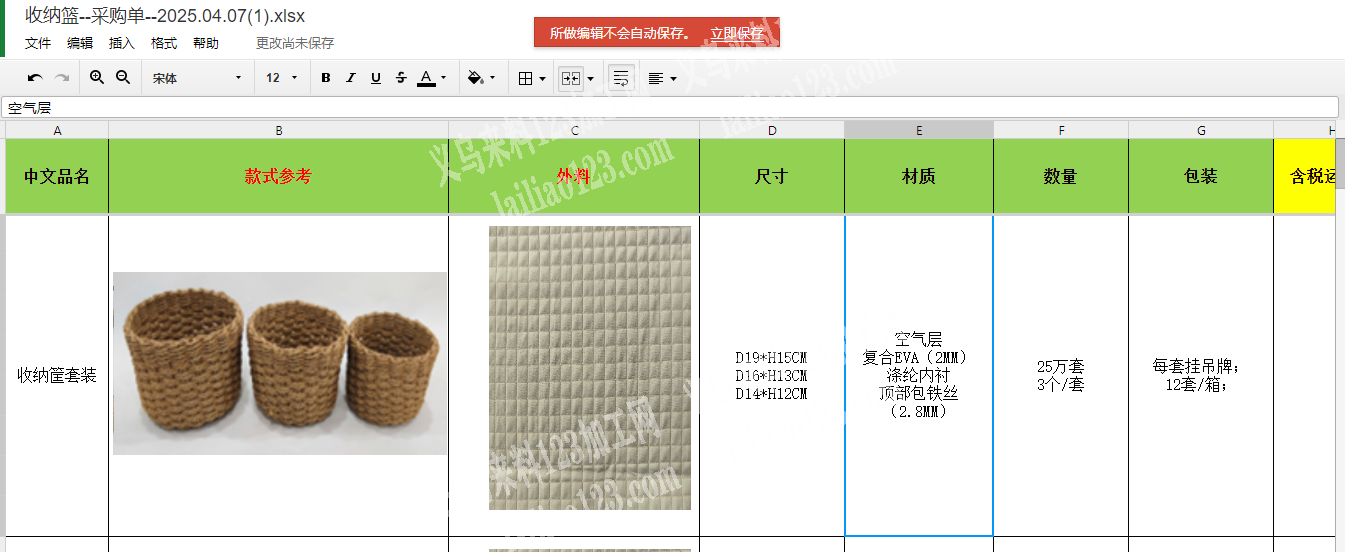Viewport: 1345px width, 552px height.
Task: Click the 更改尚未保存 status text
Action: (x=295, y=43)
